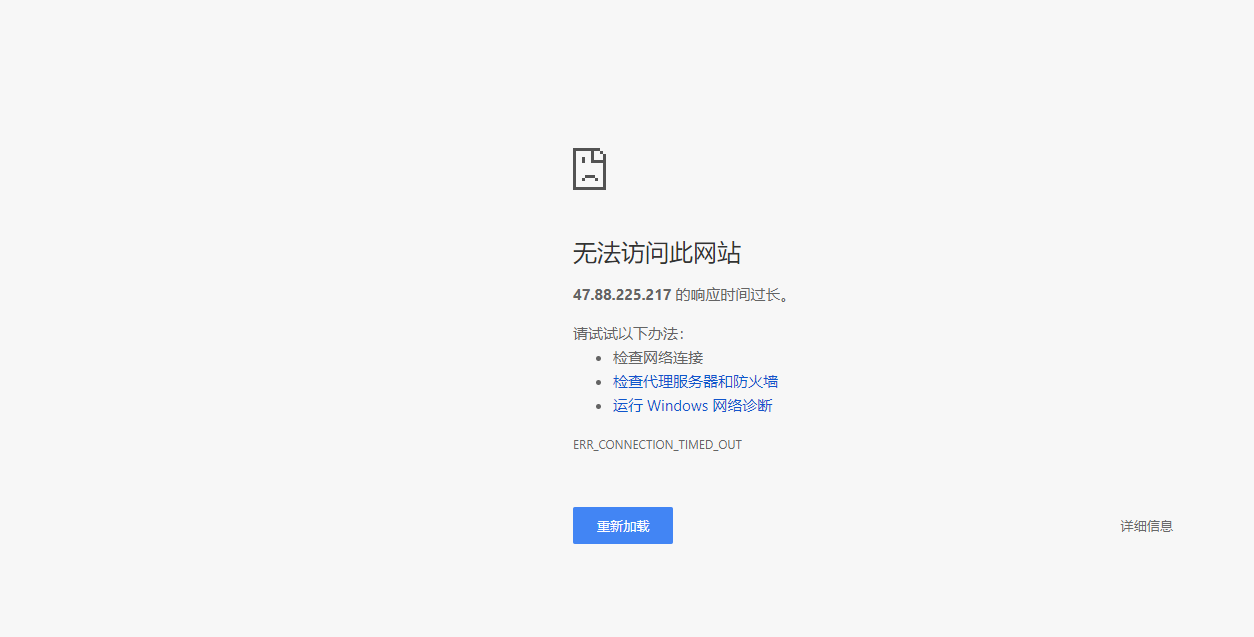Launch 运行 Windows 网络诊断 link

tap(692, 405)
